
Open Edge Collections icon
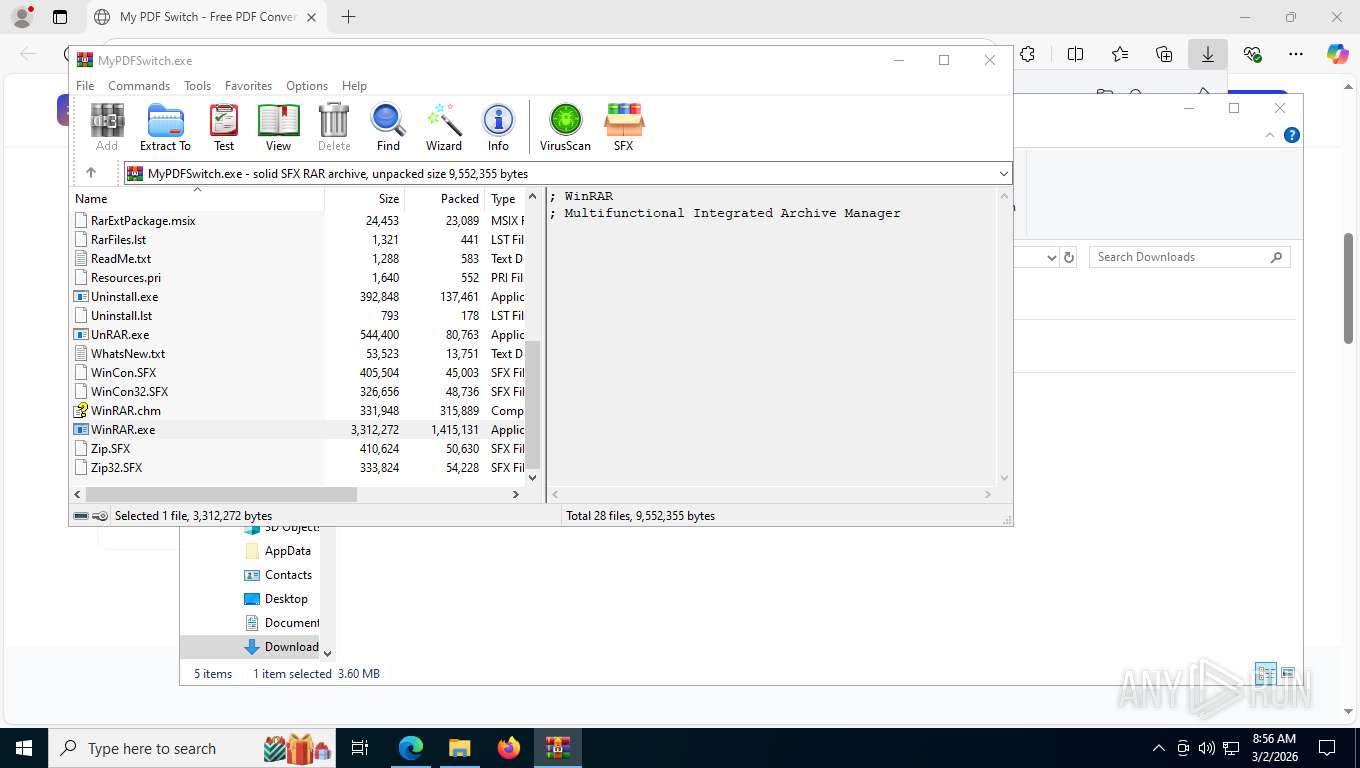point(1164,54)
